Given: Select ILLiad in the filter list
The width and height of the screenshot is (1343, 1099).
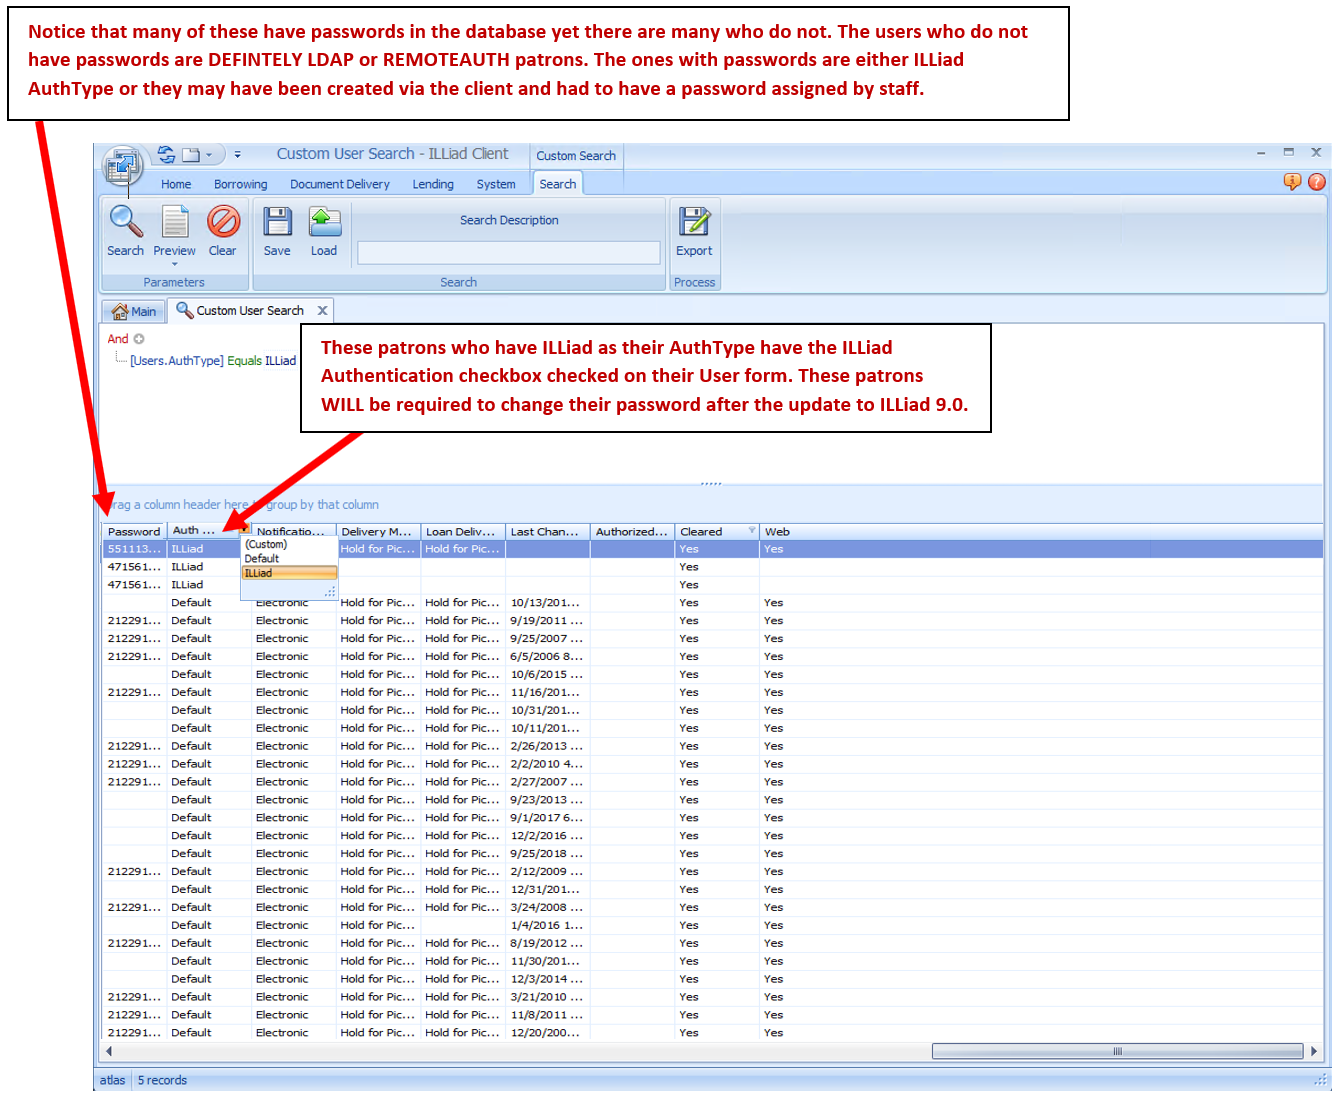Looking at the screenshot, I should (x=289, y=573).
